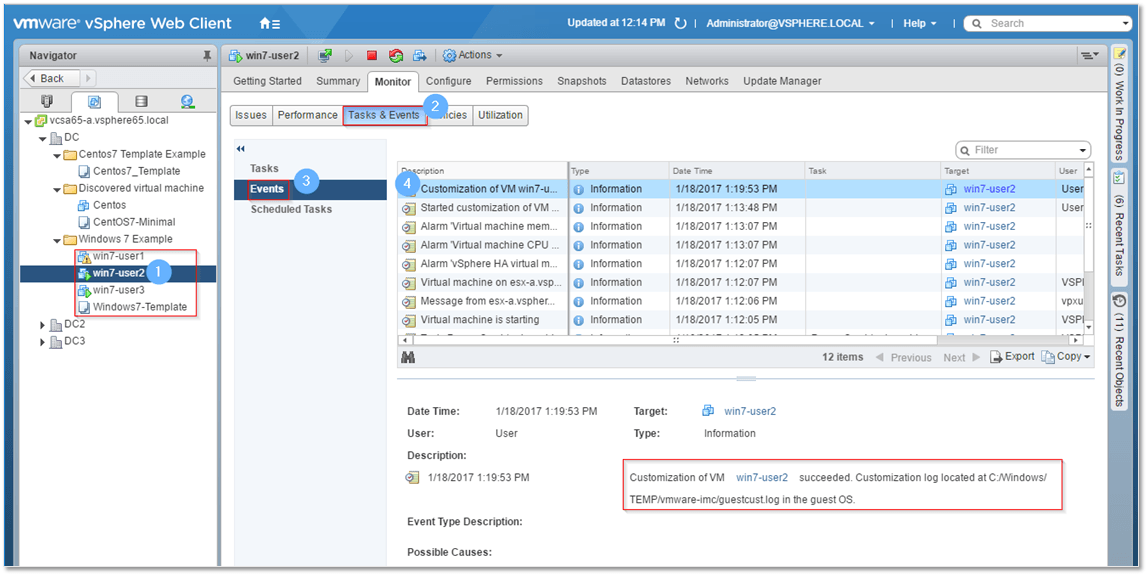Screen dimensions: 1148x576
Task: Open Recent Tasks side panel
Action: click(x=1119, y=228)
